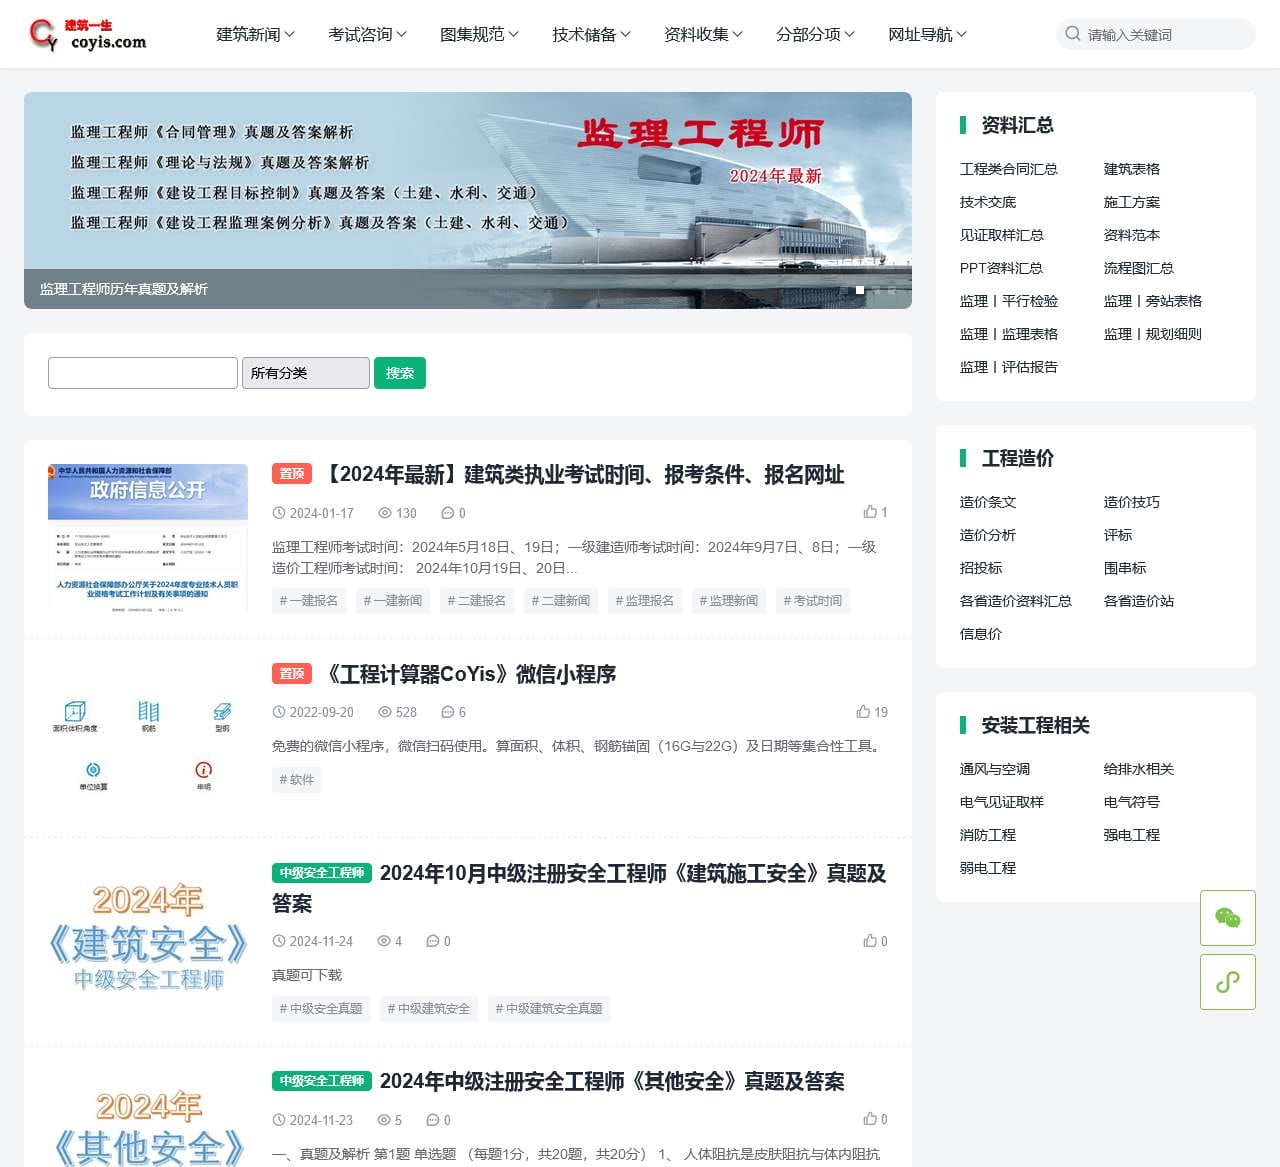
Task: Click the # 二建新闻 tag
Action: point(561,601)
